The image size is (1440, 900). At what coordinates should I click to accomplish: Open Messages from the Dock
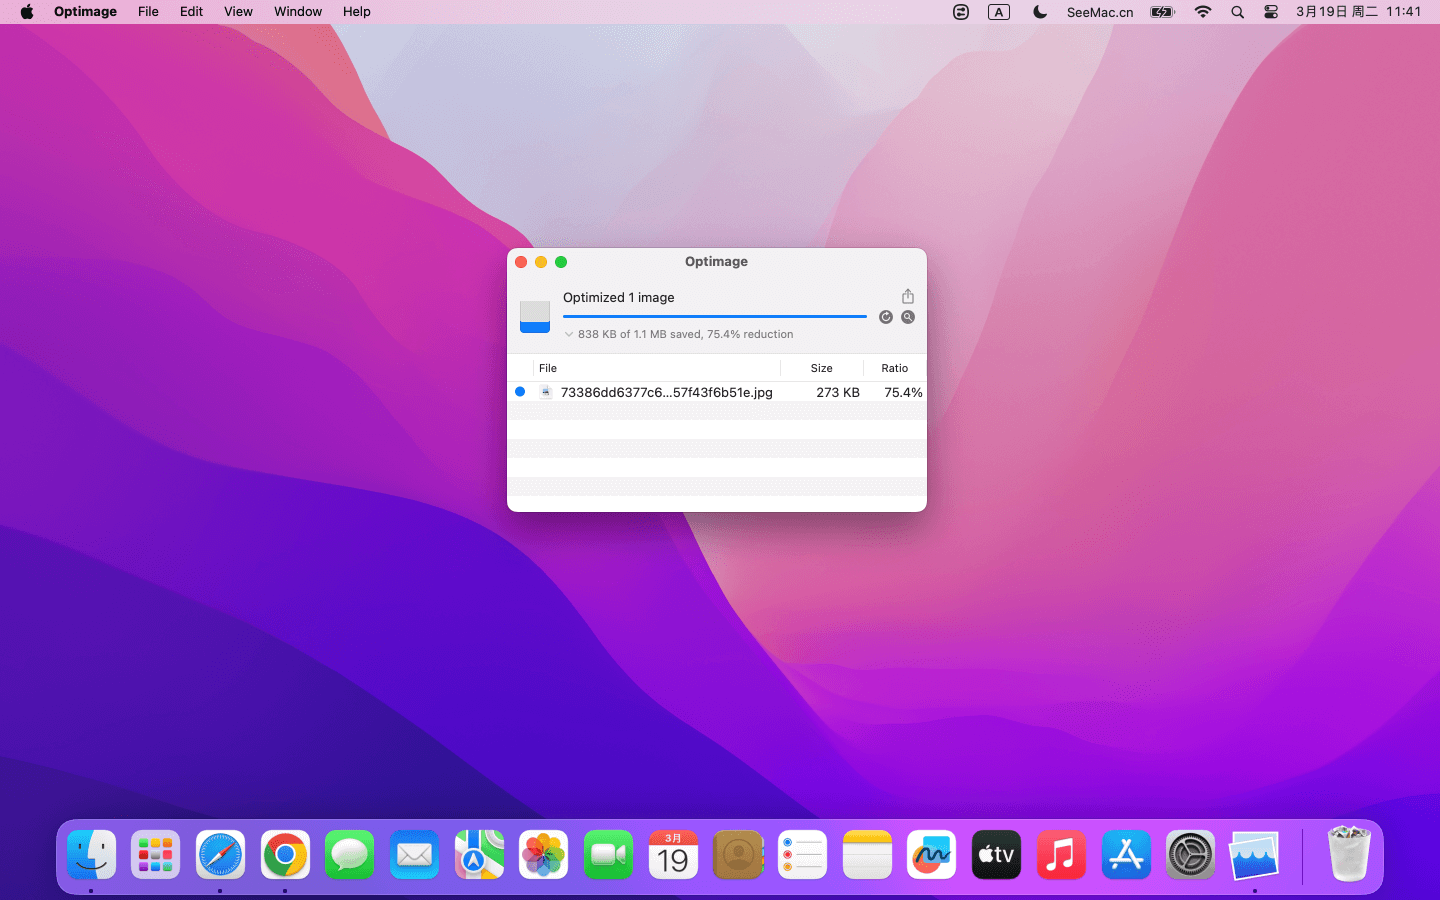pos(350,855)
